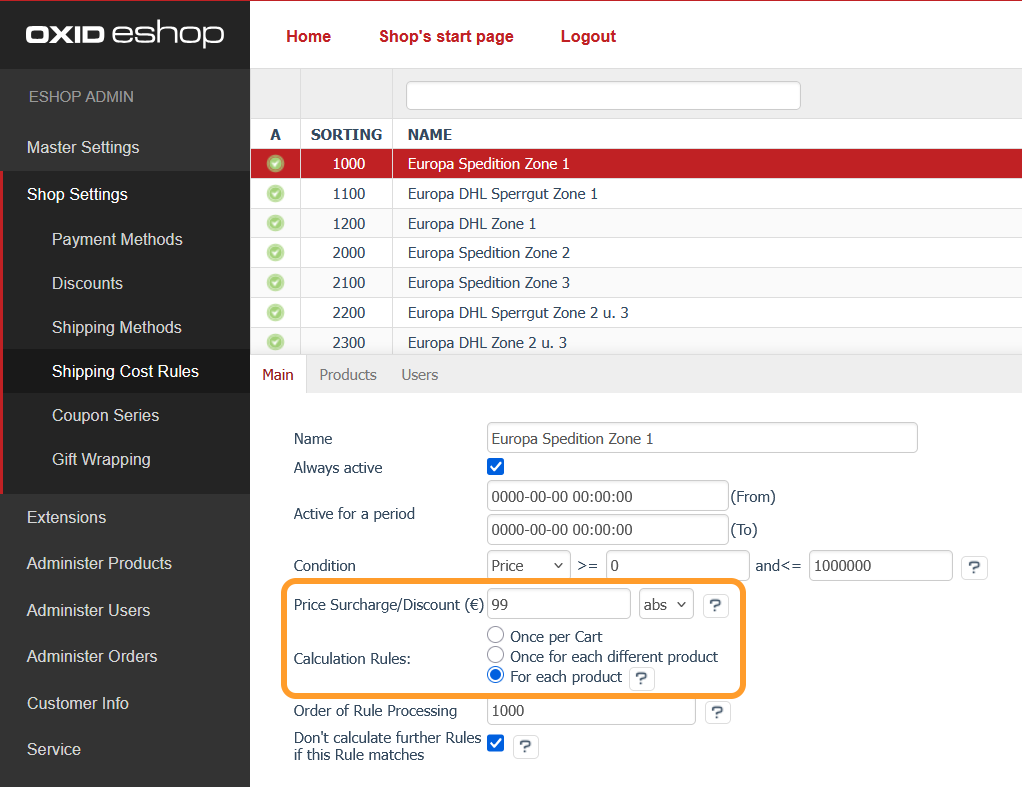The width and height of the screenshot is (1022, 787).
Task: Open the Users tab
Action: click(419, 375)
